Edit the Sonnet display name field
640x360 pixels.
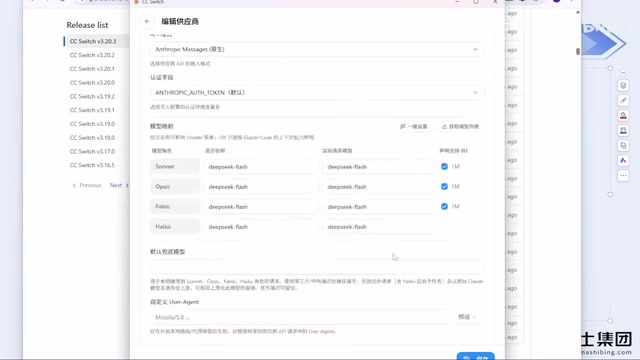[261, 167]
